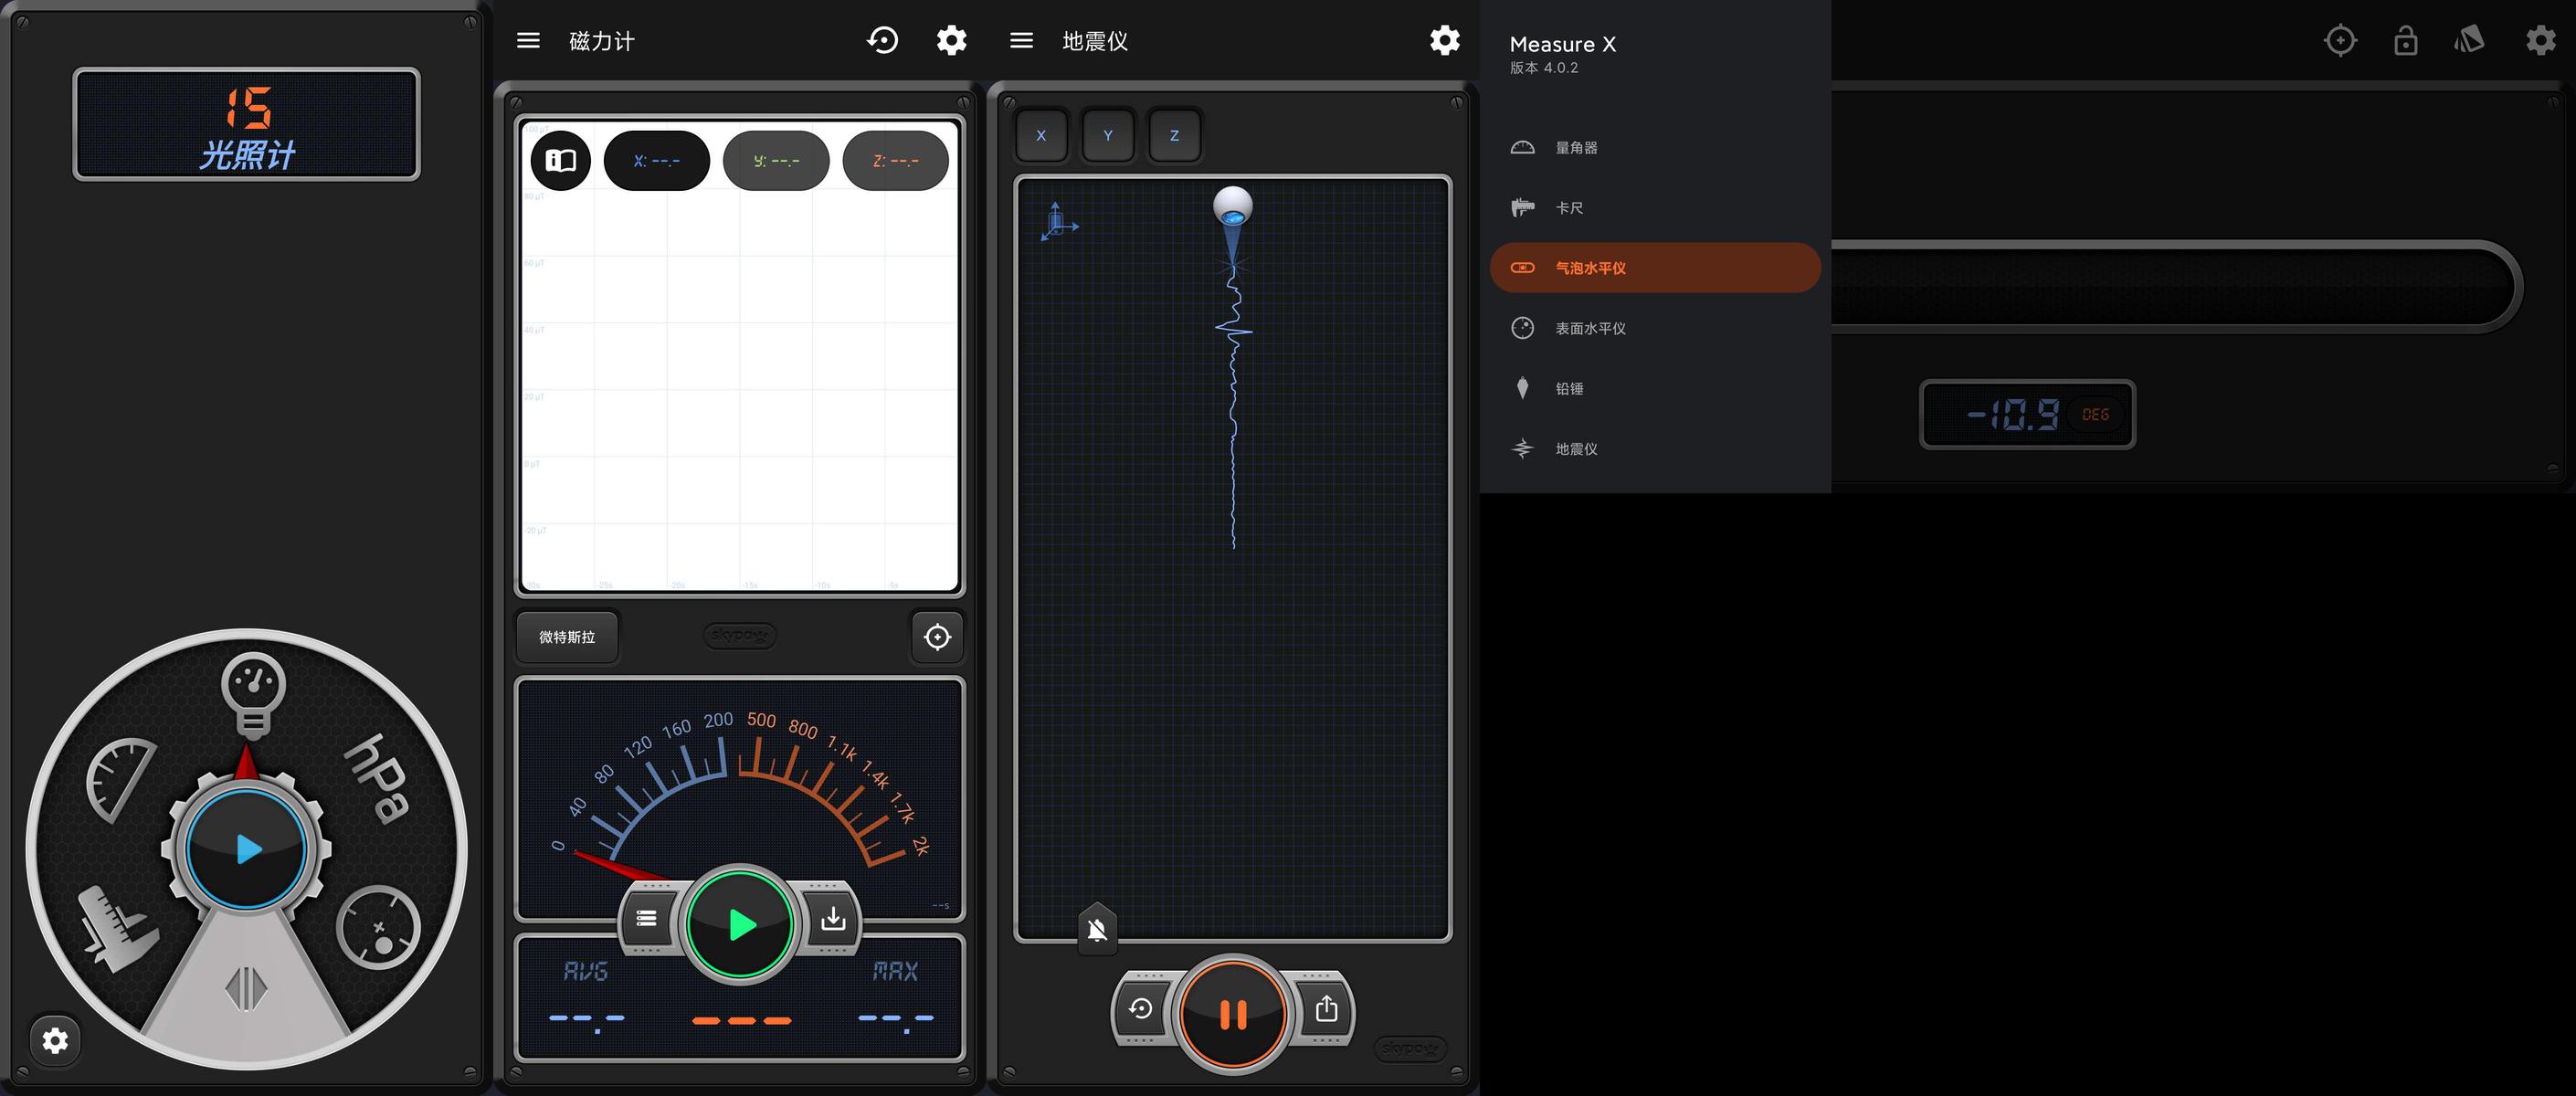Select the protractor gauge icon on dial
The height and width of the screenshot is (1096, 2576).
121,781
